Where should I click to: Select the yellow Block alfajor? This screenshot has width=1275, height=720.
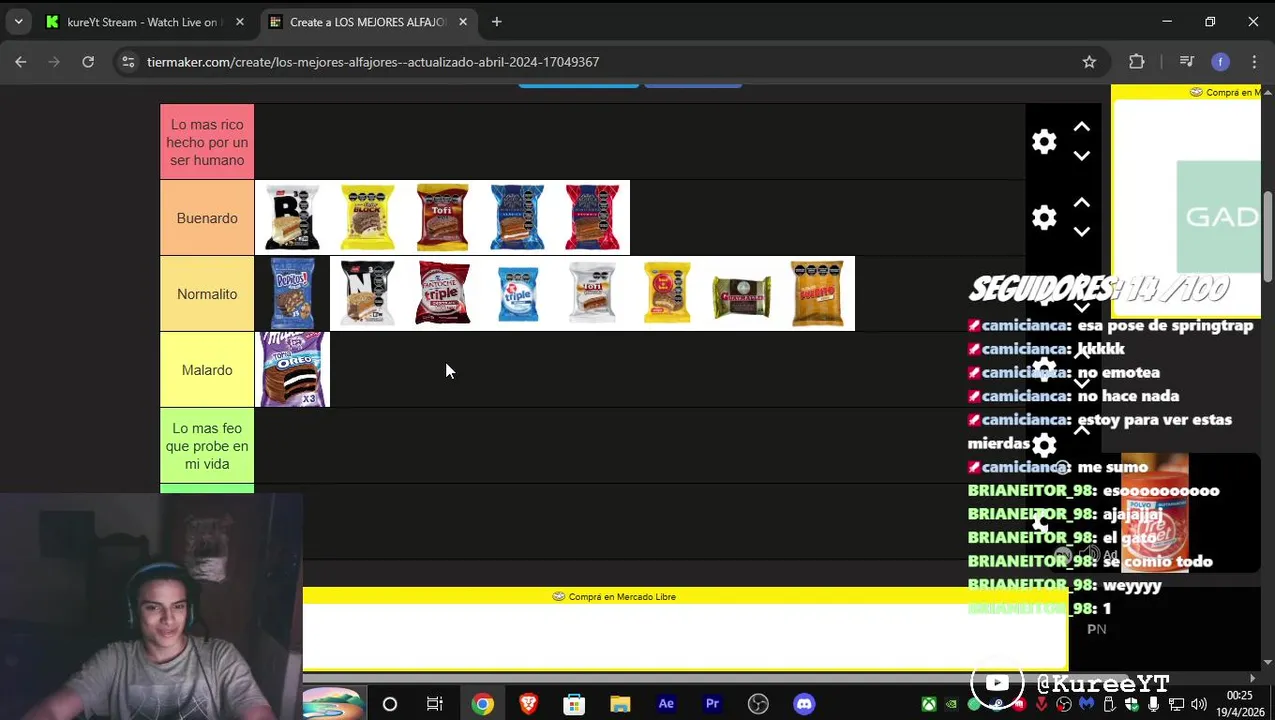[367, 217]
